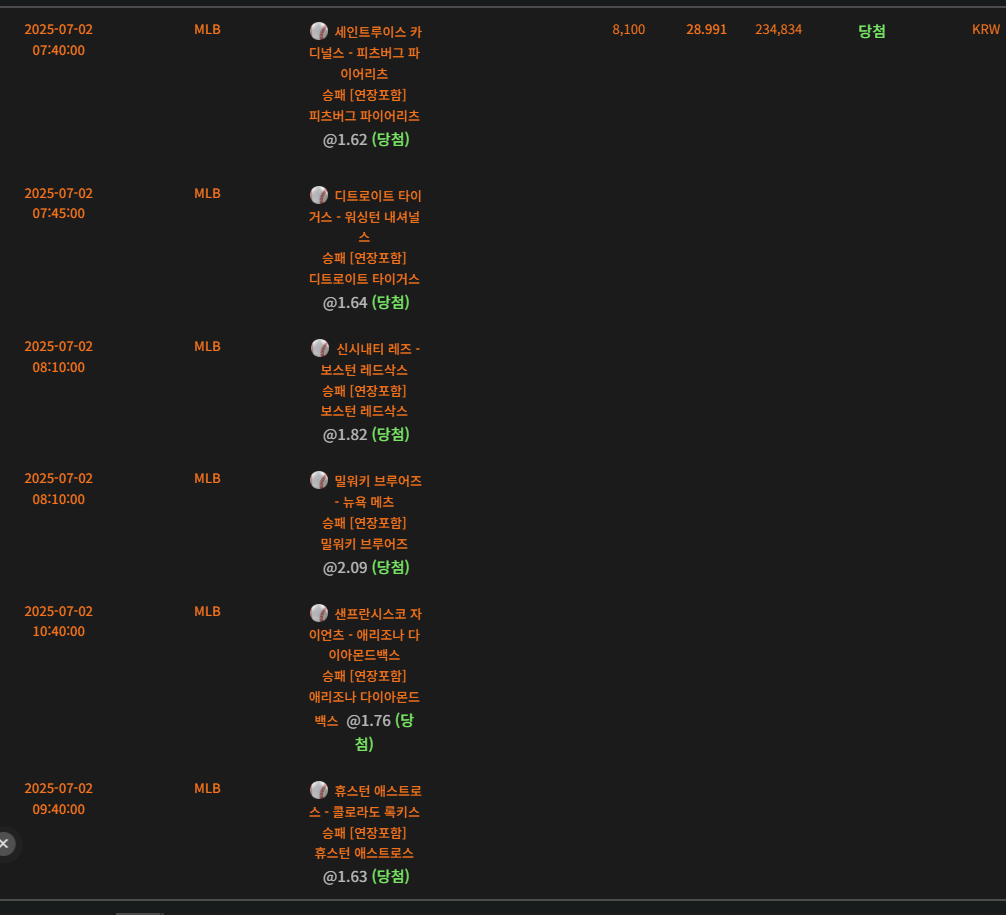Select date 2025-07-02 10:40:00
1006x915 pixels.
[58, 621]
